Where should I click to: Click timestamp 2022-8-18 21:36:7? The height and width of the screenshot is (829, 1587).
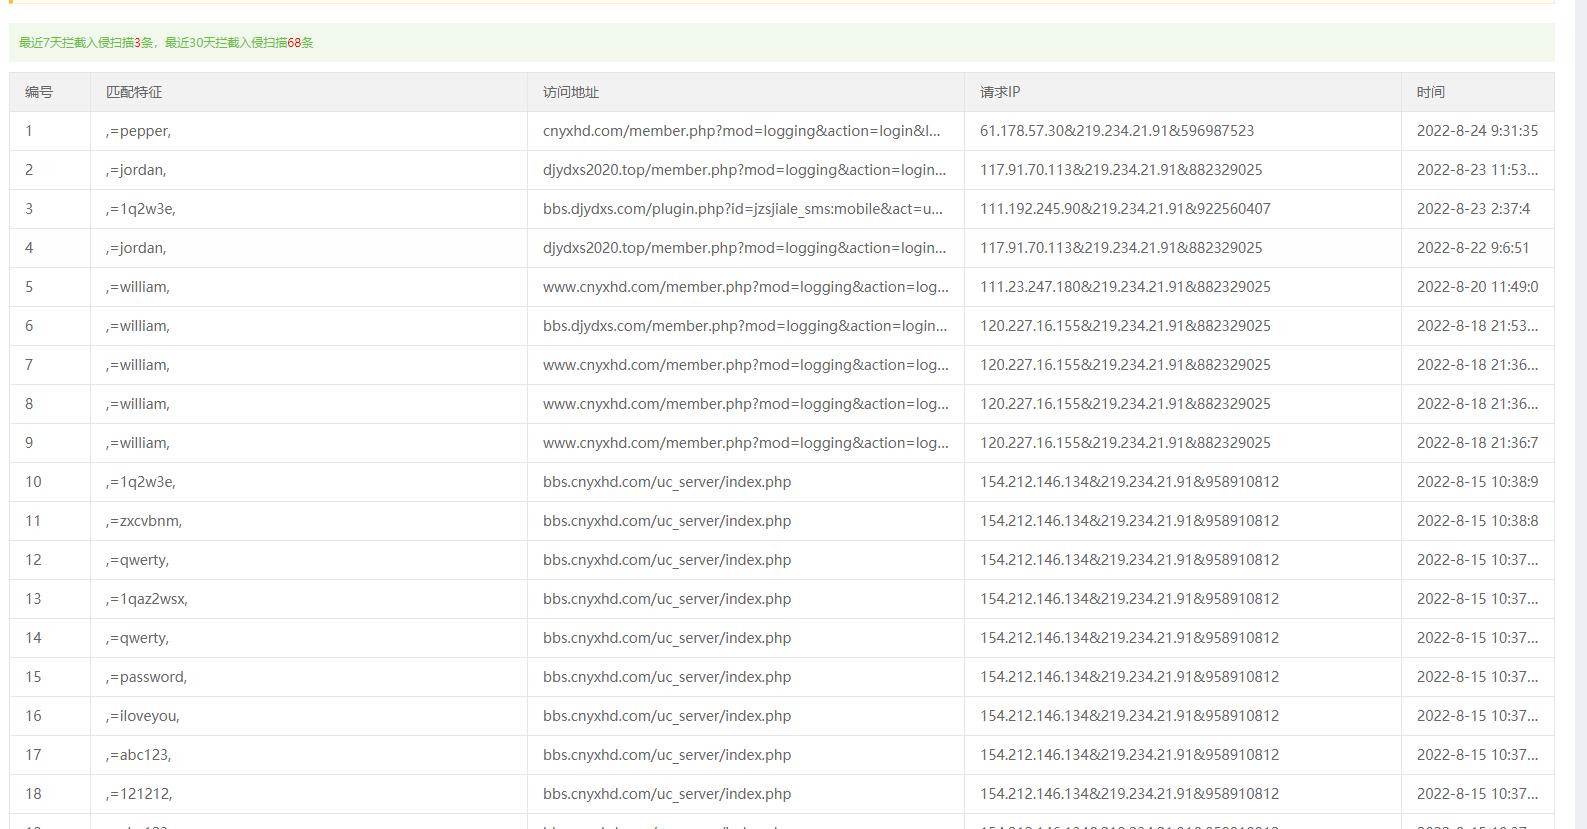[x=1477, y=443]
